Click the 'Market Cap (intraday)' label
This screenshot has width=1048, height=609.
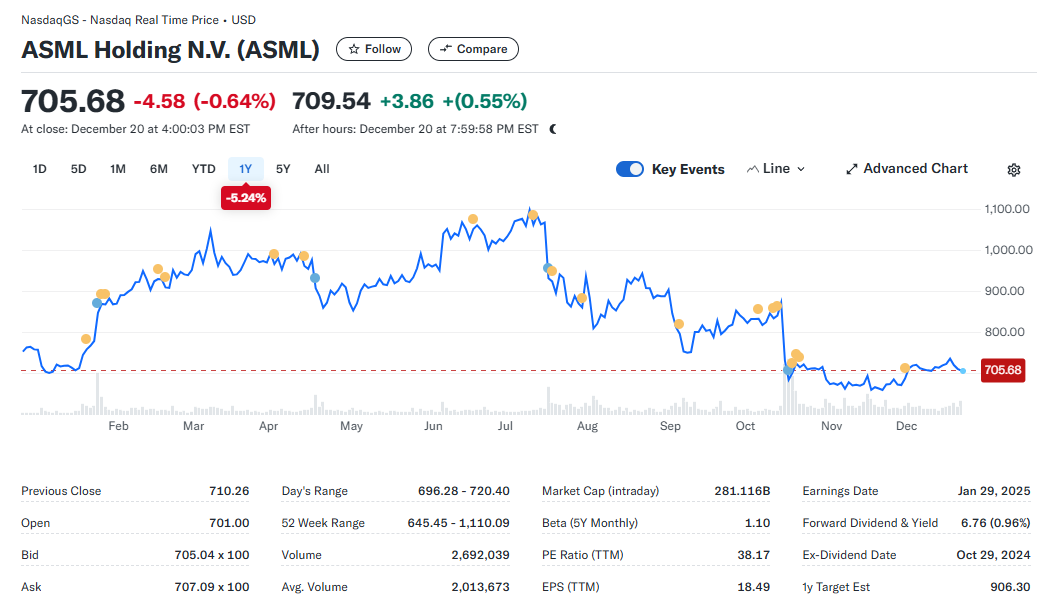pos(600,491)
